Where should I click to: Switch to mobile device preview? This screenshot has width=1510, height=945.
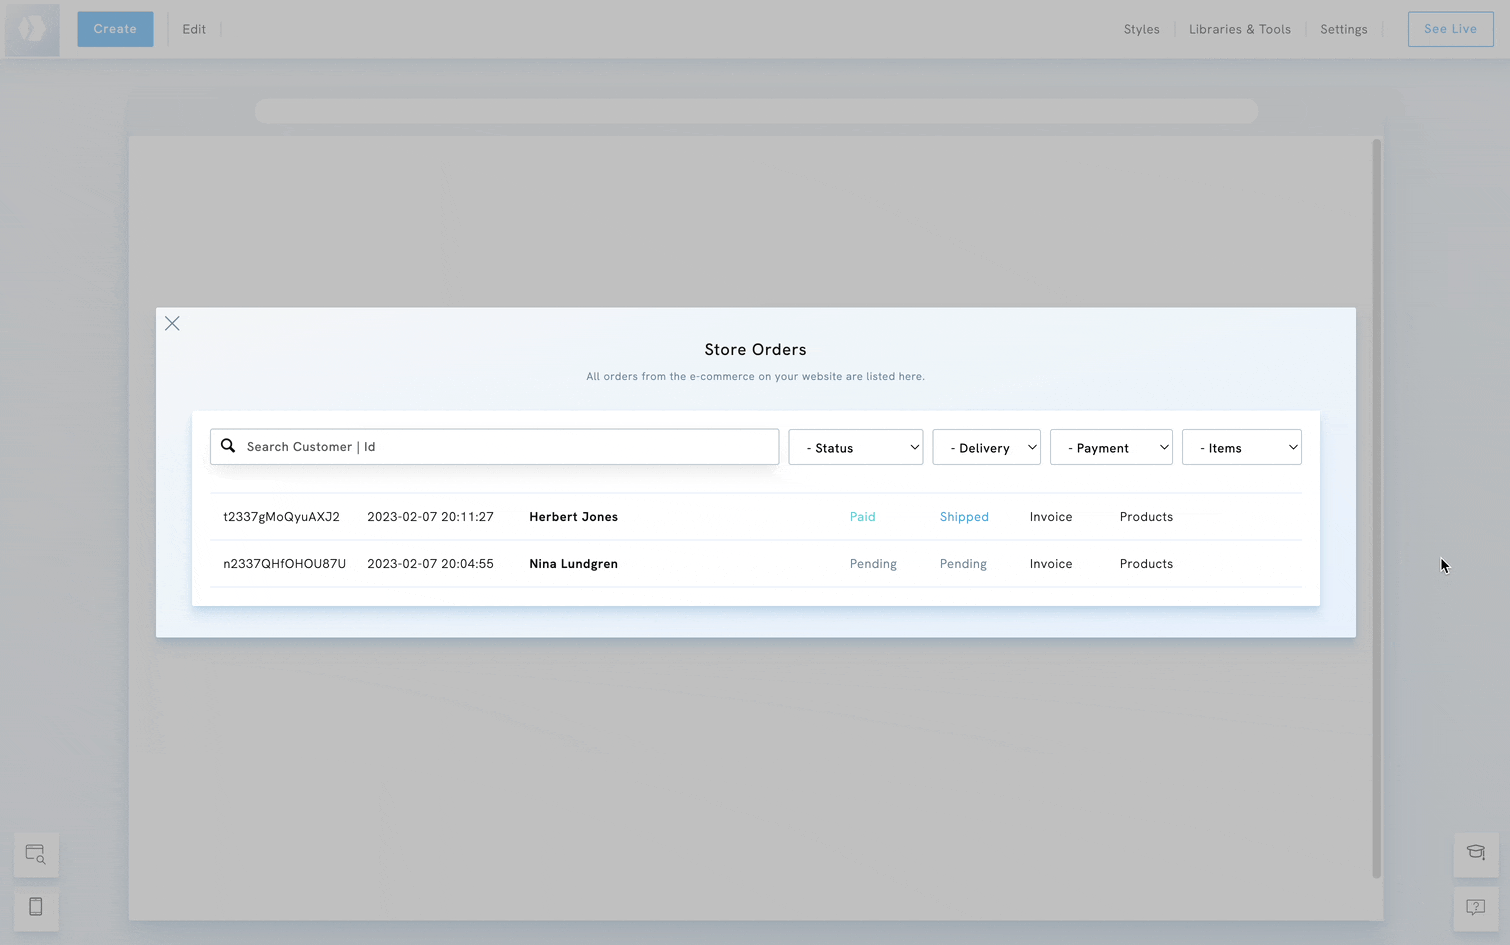36,908
